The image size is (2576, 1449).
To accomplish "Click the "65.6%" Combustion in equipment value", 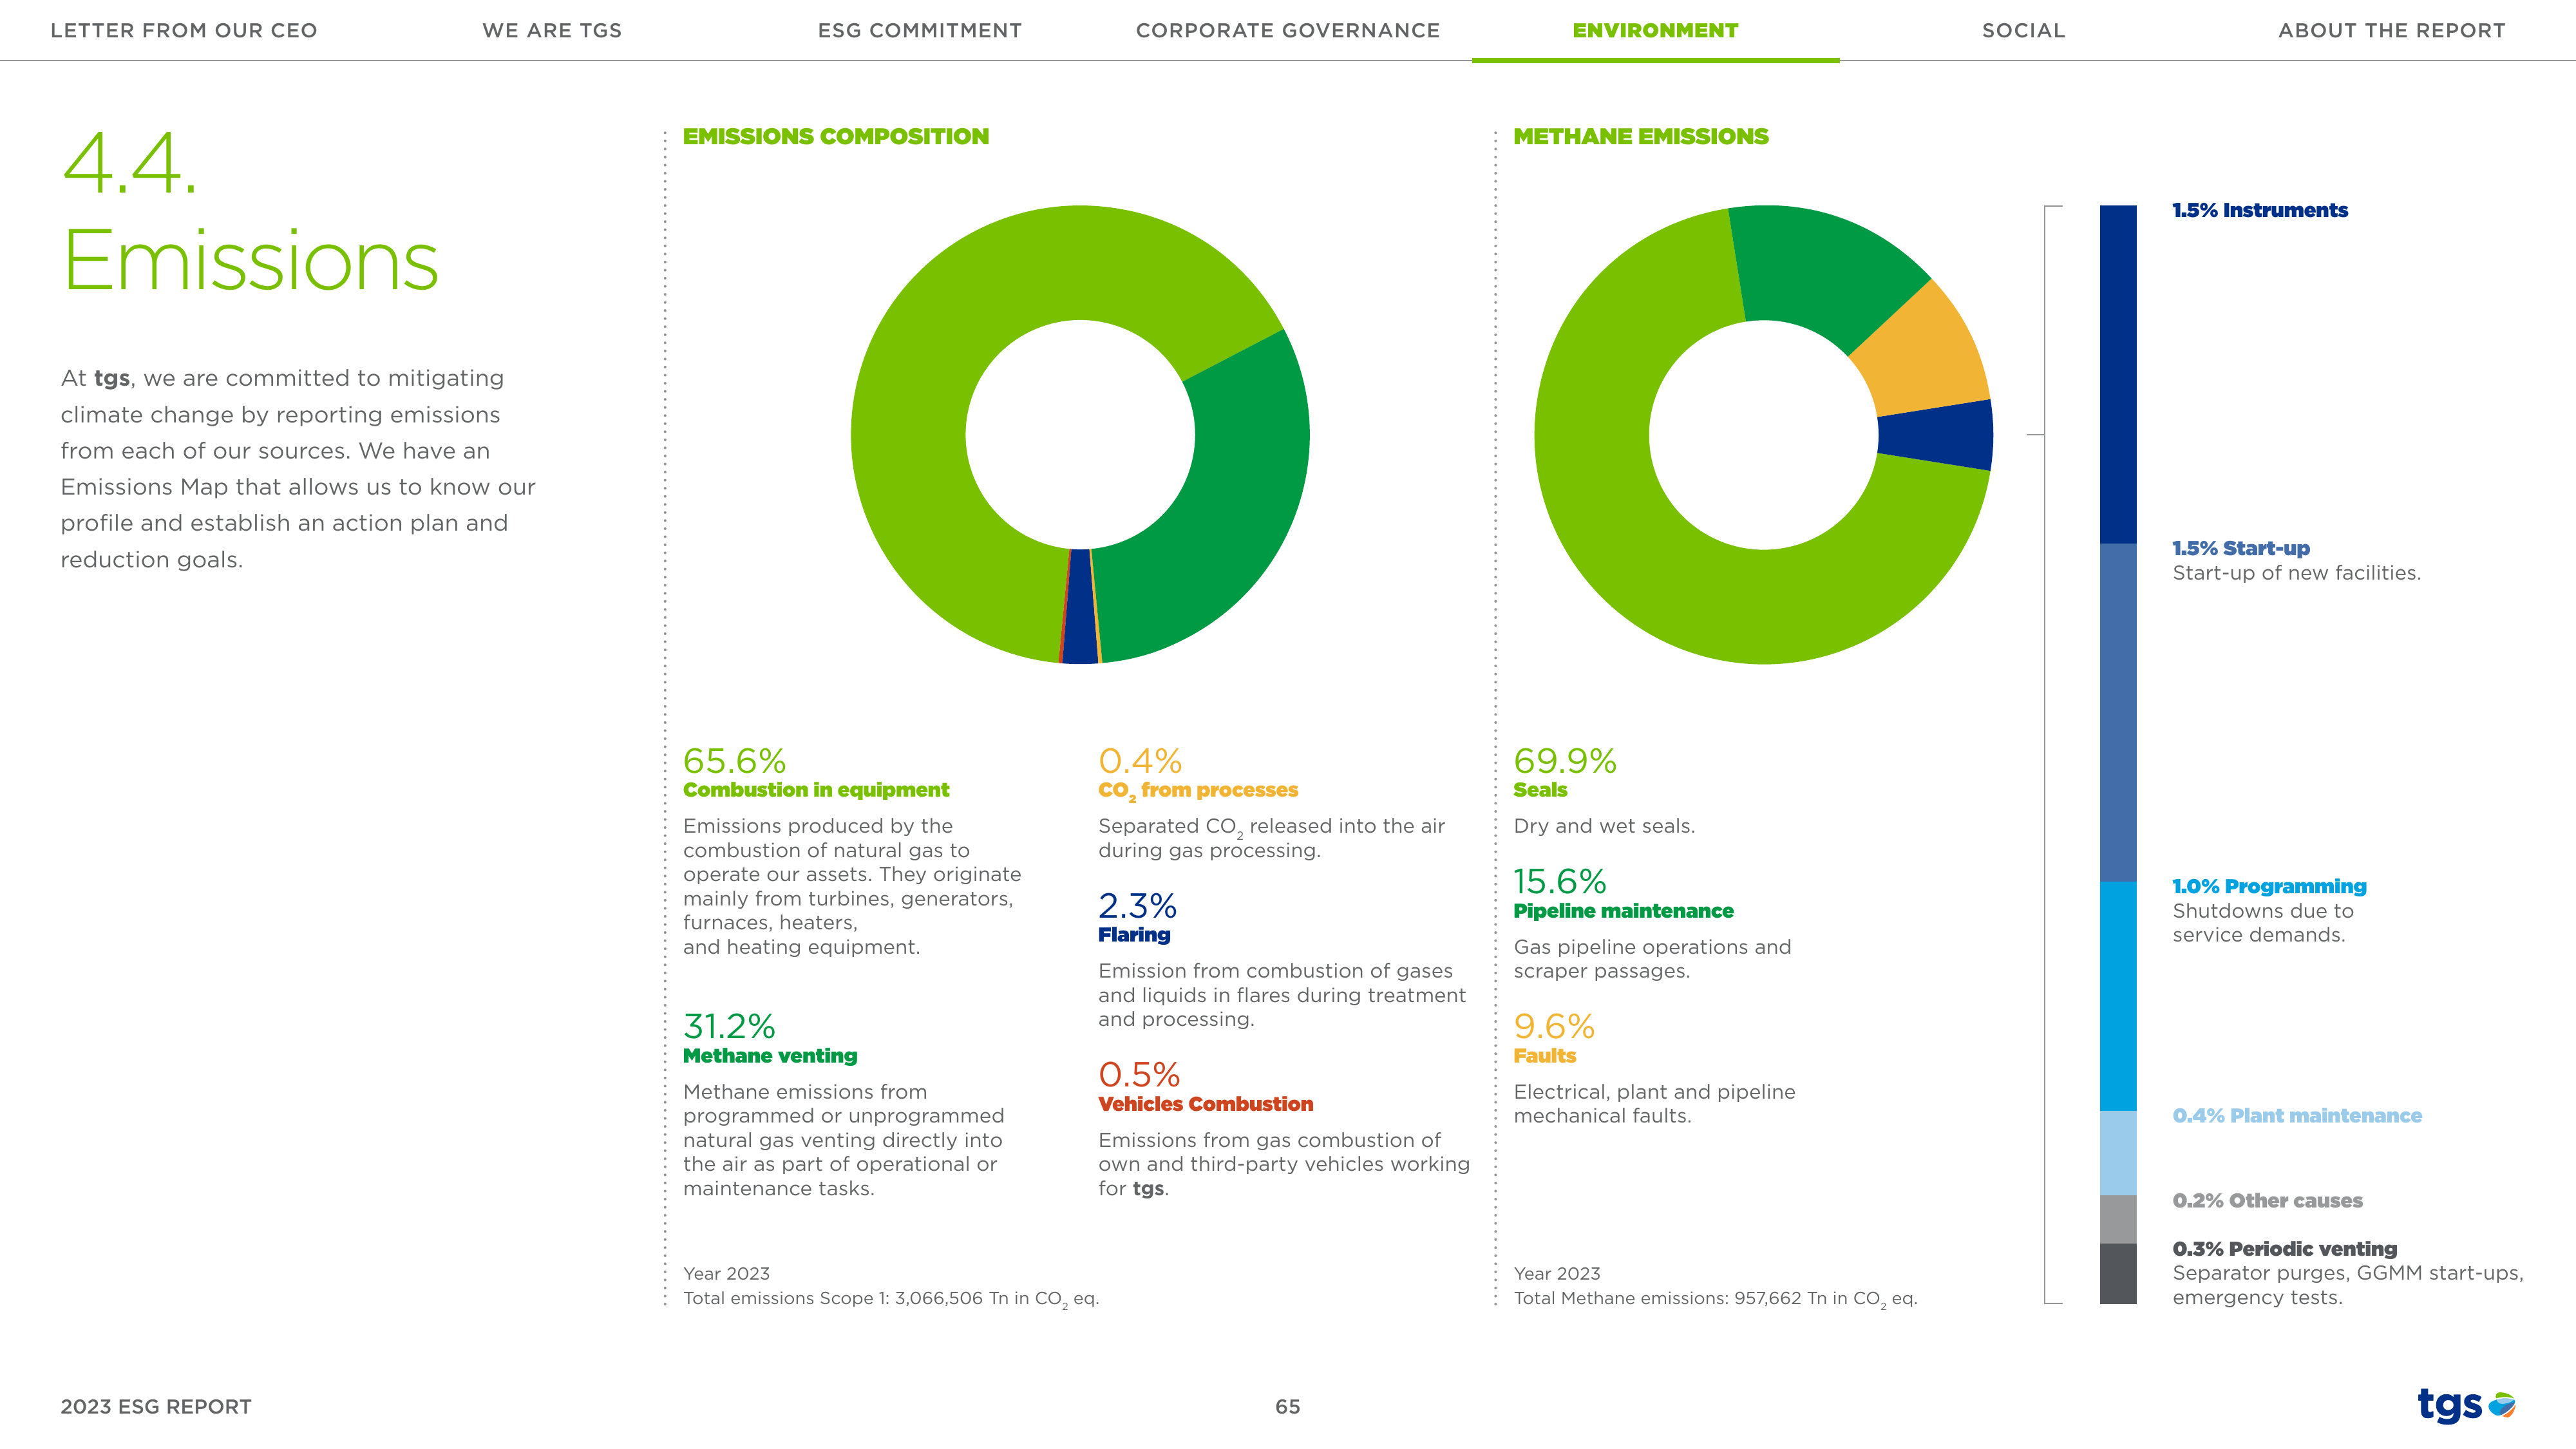I will [x=734, y=761].
